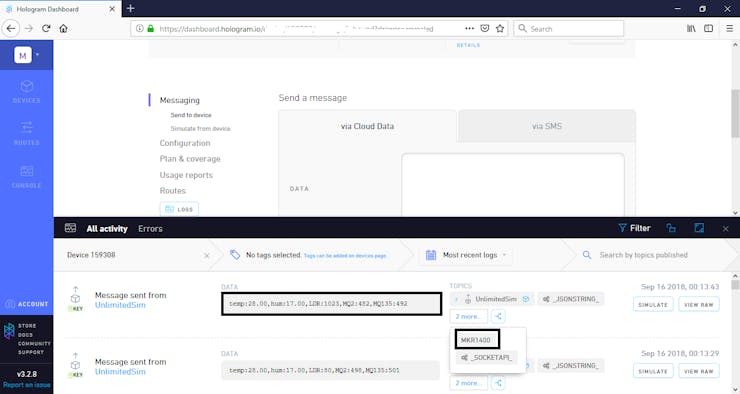740x394 pixels.
Task: Click VIEW RAW for the 00:13:43 message
Action: coord(699,304)
